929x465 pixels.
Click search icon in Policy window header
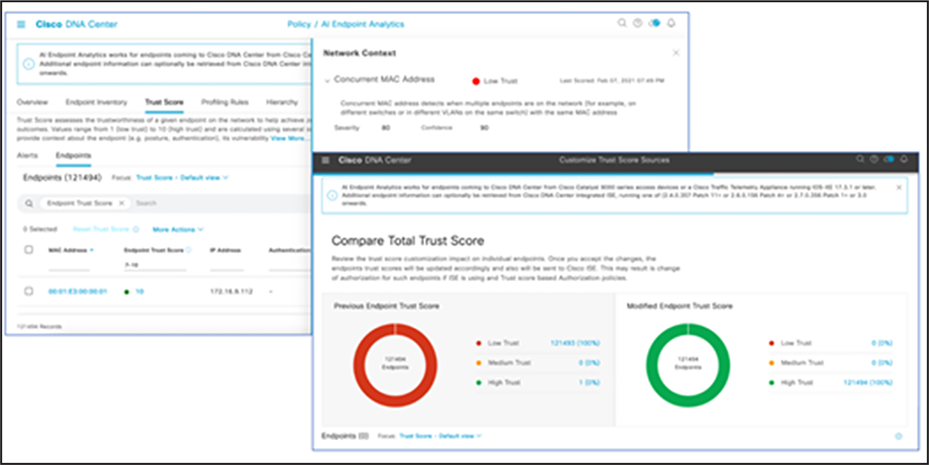pos(622,23)
